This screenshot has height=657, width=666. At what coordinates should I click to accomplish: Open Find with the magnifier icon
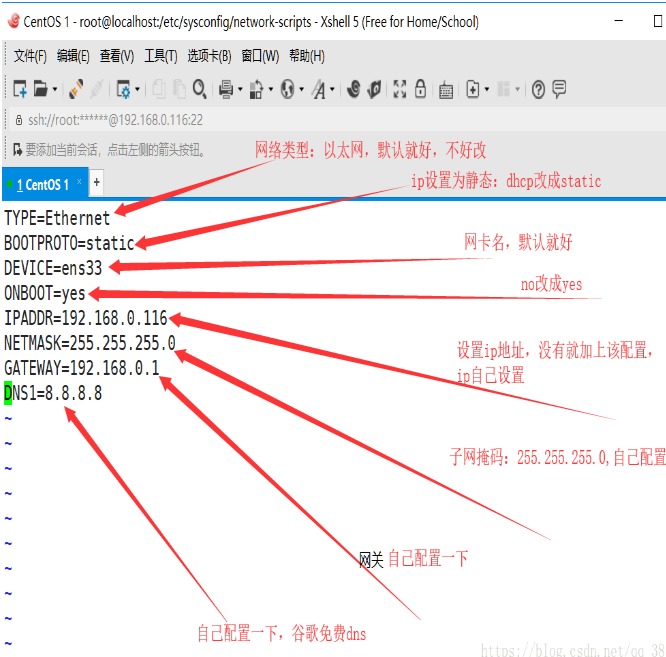point(199,89)
